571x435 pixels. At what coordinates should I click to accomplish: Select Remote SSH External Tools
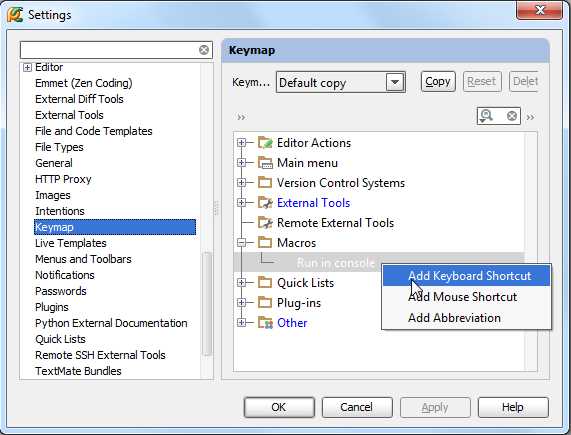tap(100, 355)
